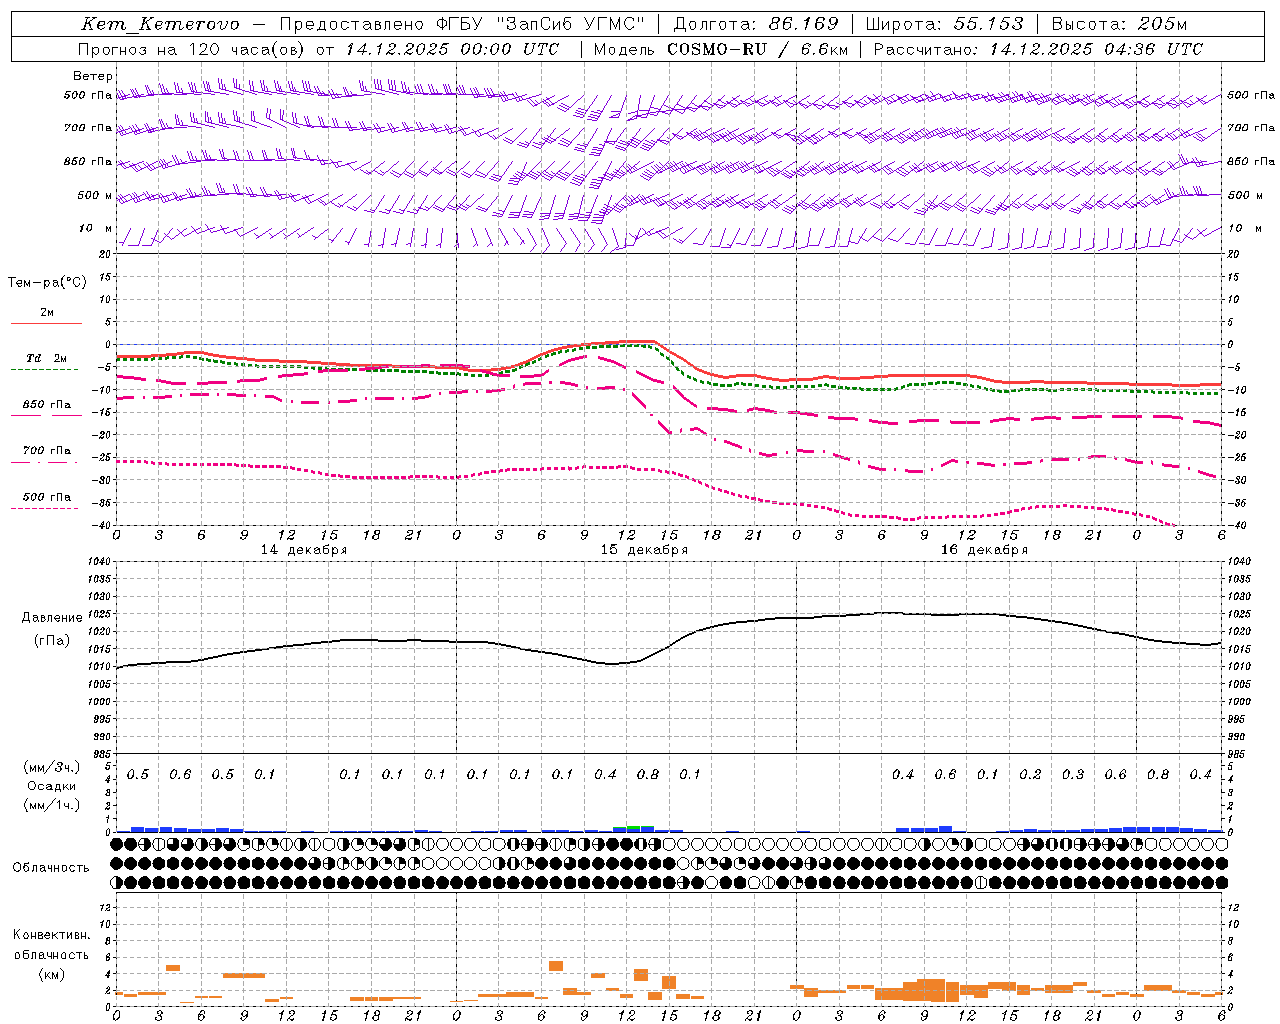Click the '0.2' precipitation value
The width and height of the screenshot is (1280, 1024).
pos(1030,775)
